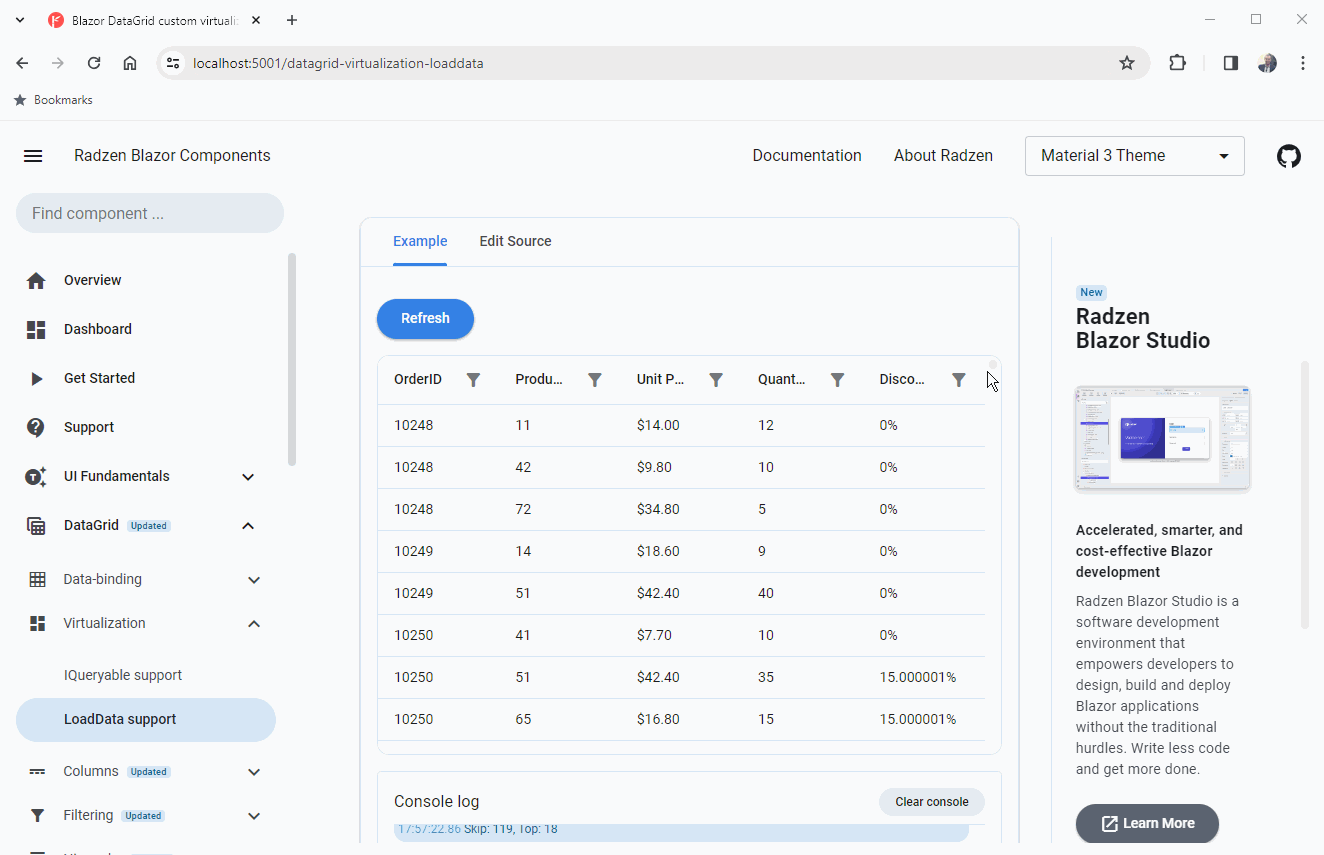Image resolution: width=1324 pixels, height=855 pixels.
Task: Toggle the hamburger sidebar menu
Action: tap(33, 156)
